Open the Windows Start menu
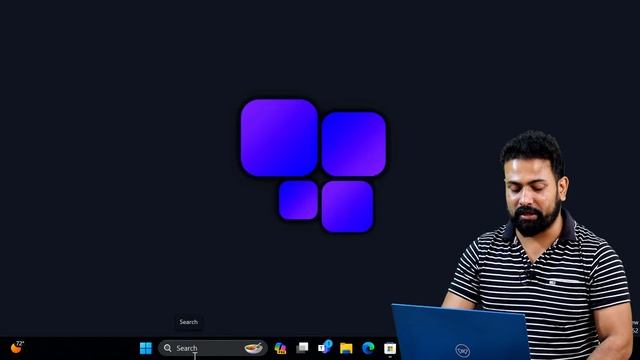The width and height of the screenshot is (640, 360). (146, 348)
